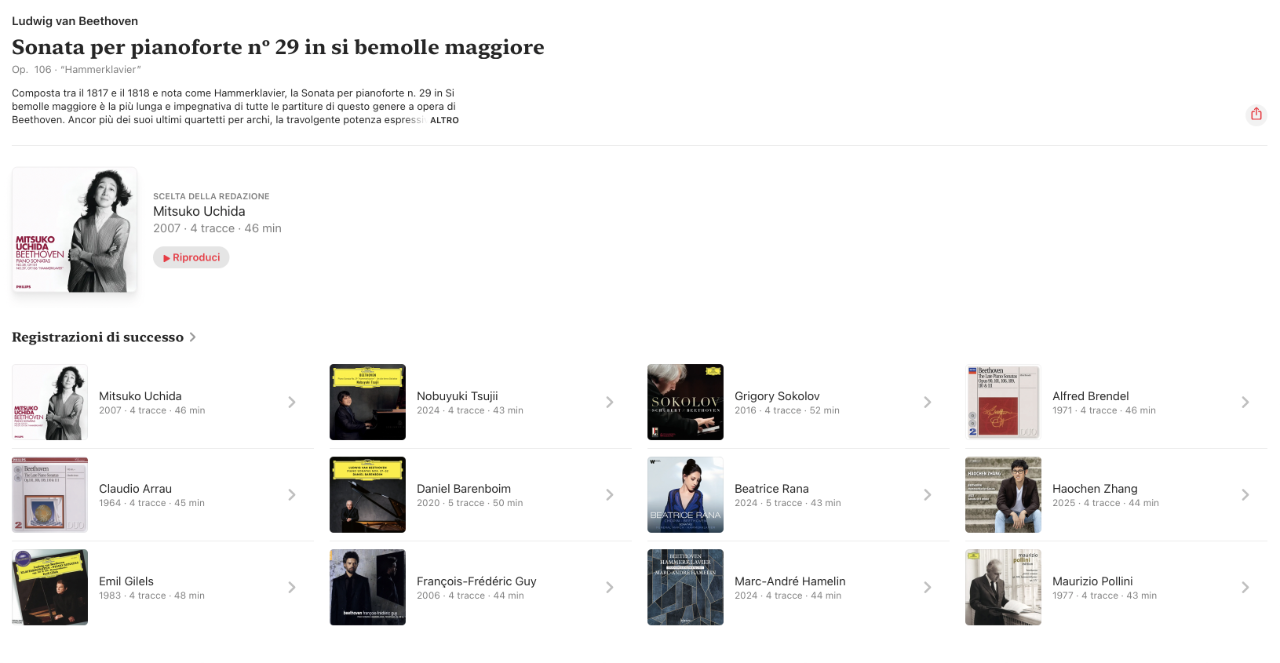Click chevron next to Beatrice Rana

927,495
